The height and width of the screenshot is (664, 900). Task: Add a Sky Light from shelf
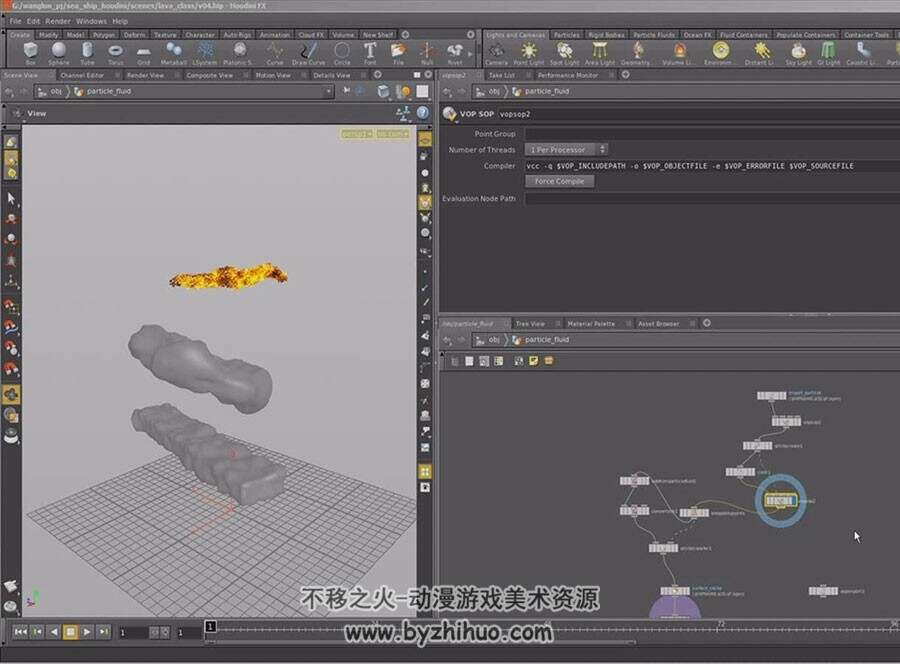tap(798, 53)
